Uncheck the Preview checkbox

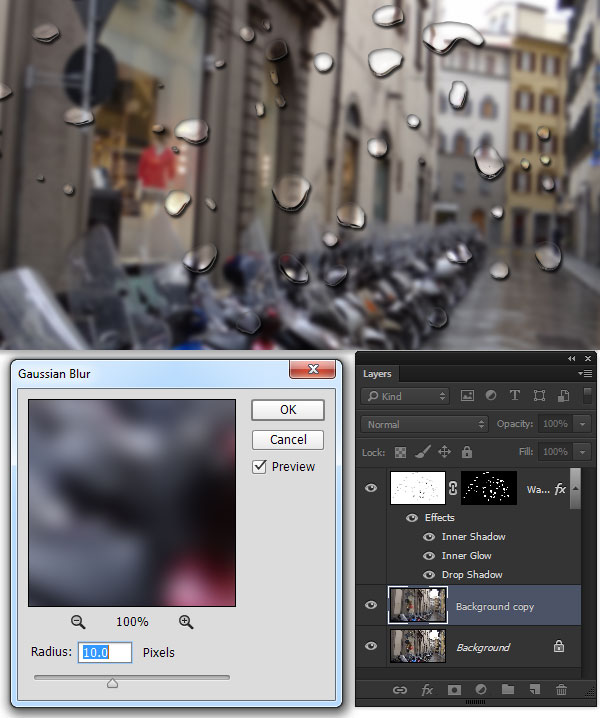260,466
